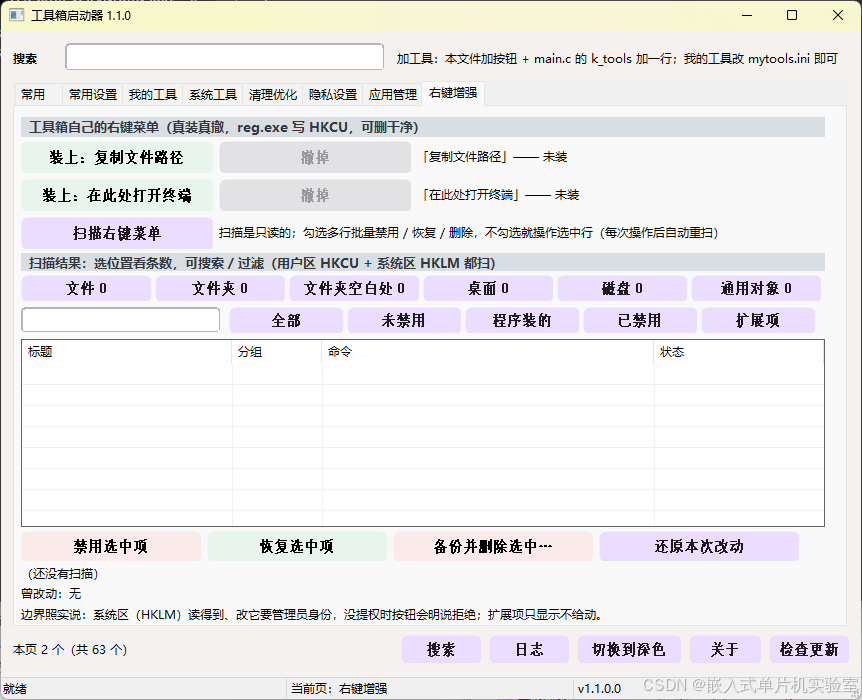Select the 磁盘 0 location button
The width and height of the screenshot is (862, 700).
coord(622,288)
